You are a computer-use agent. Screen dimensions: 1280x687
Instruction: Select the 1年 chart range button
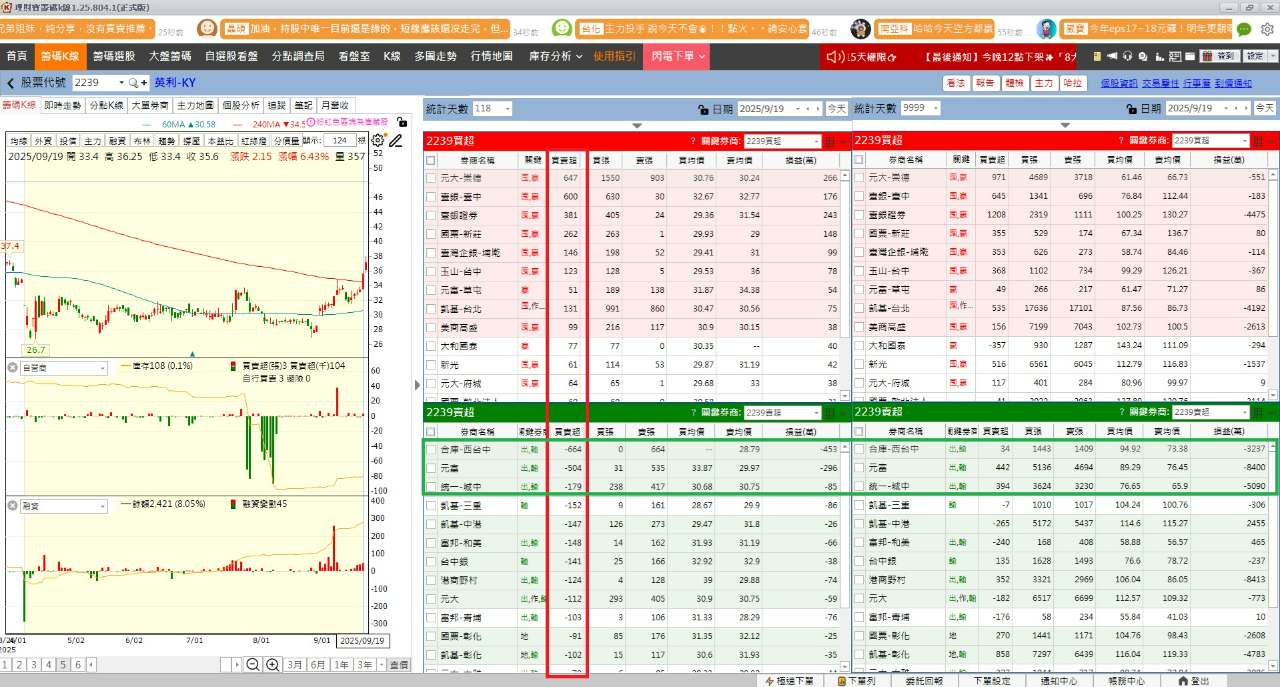[x=342, y=665]
